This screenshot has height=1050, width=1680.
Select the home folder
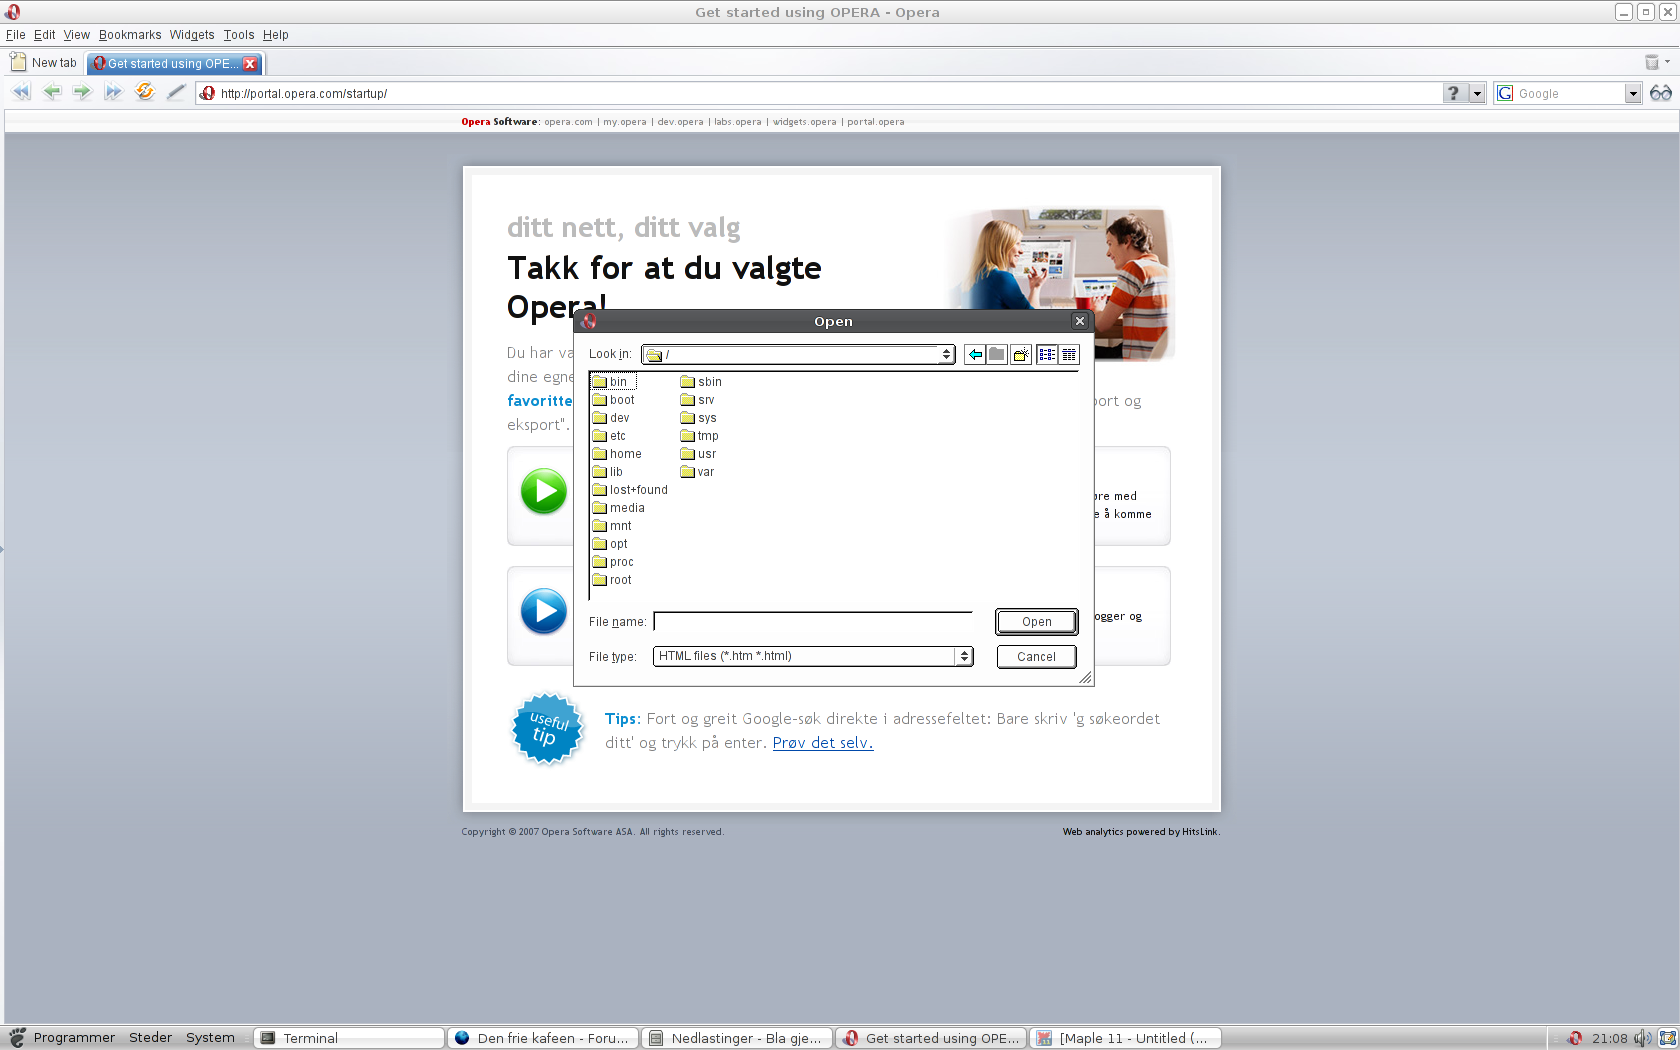617,454
